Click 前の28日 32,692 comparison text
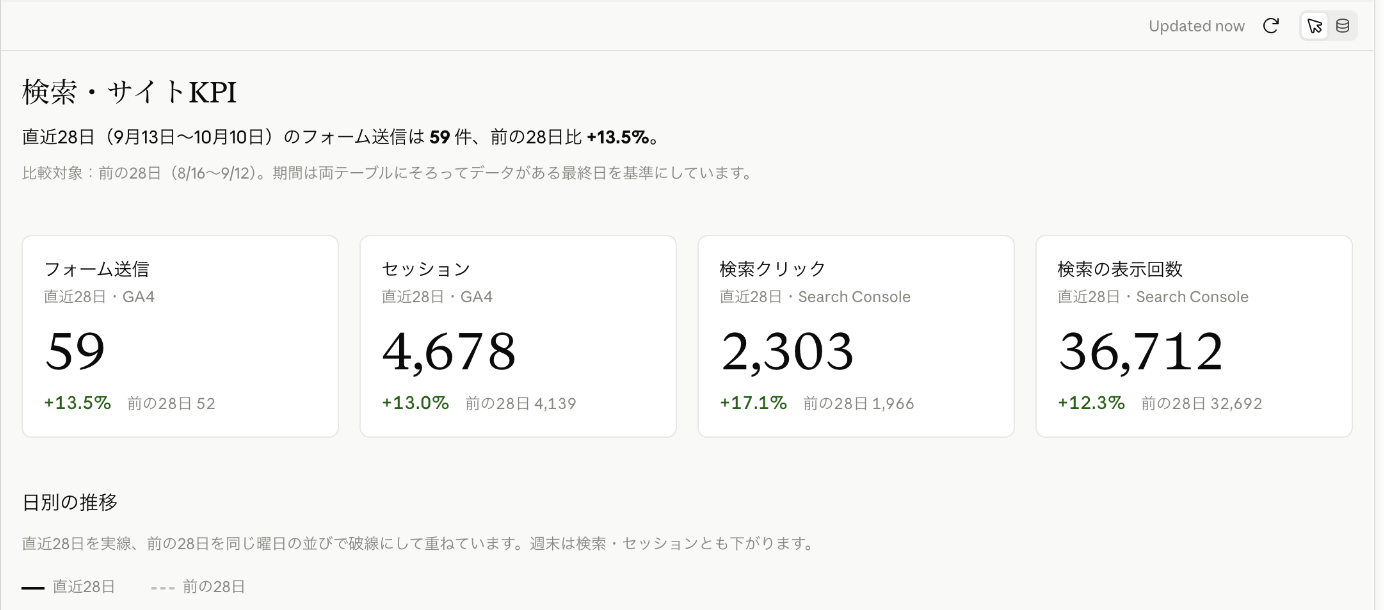1384x610 pixels. pyautogui.click(x=1201, y=404)
